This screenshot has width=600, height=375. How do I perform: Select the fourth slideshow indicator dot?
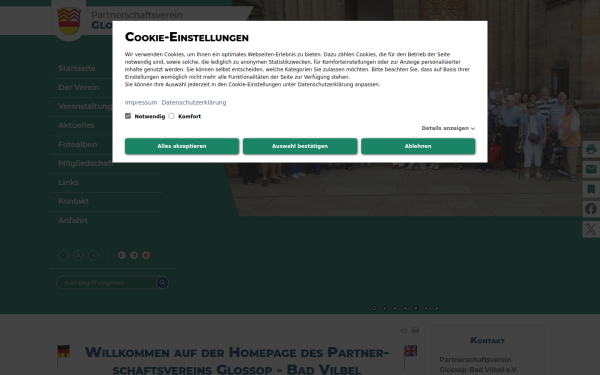pyautogui.click(x=405, y=308)
